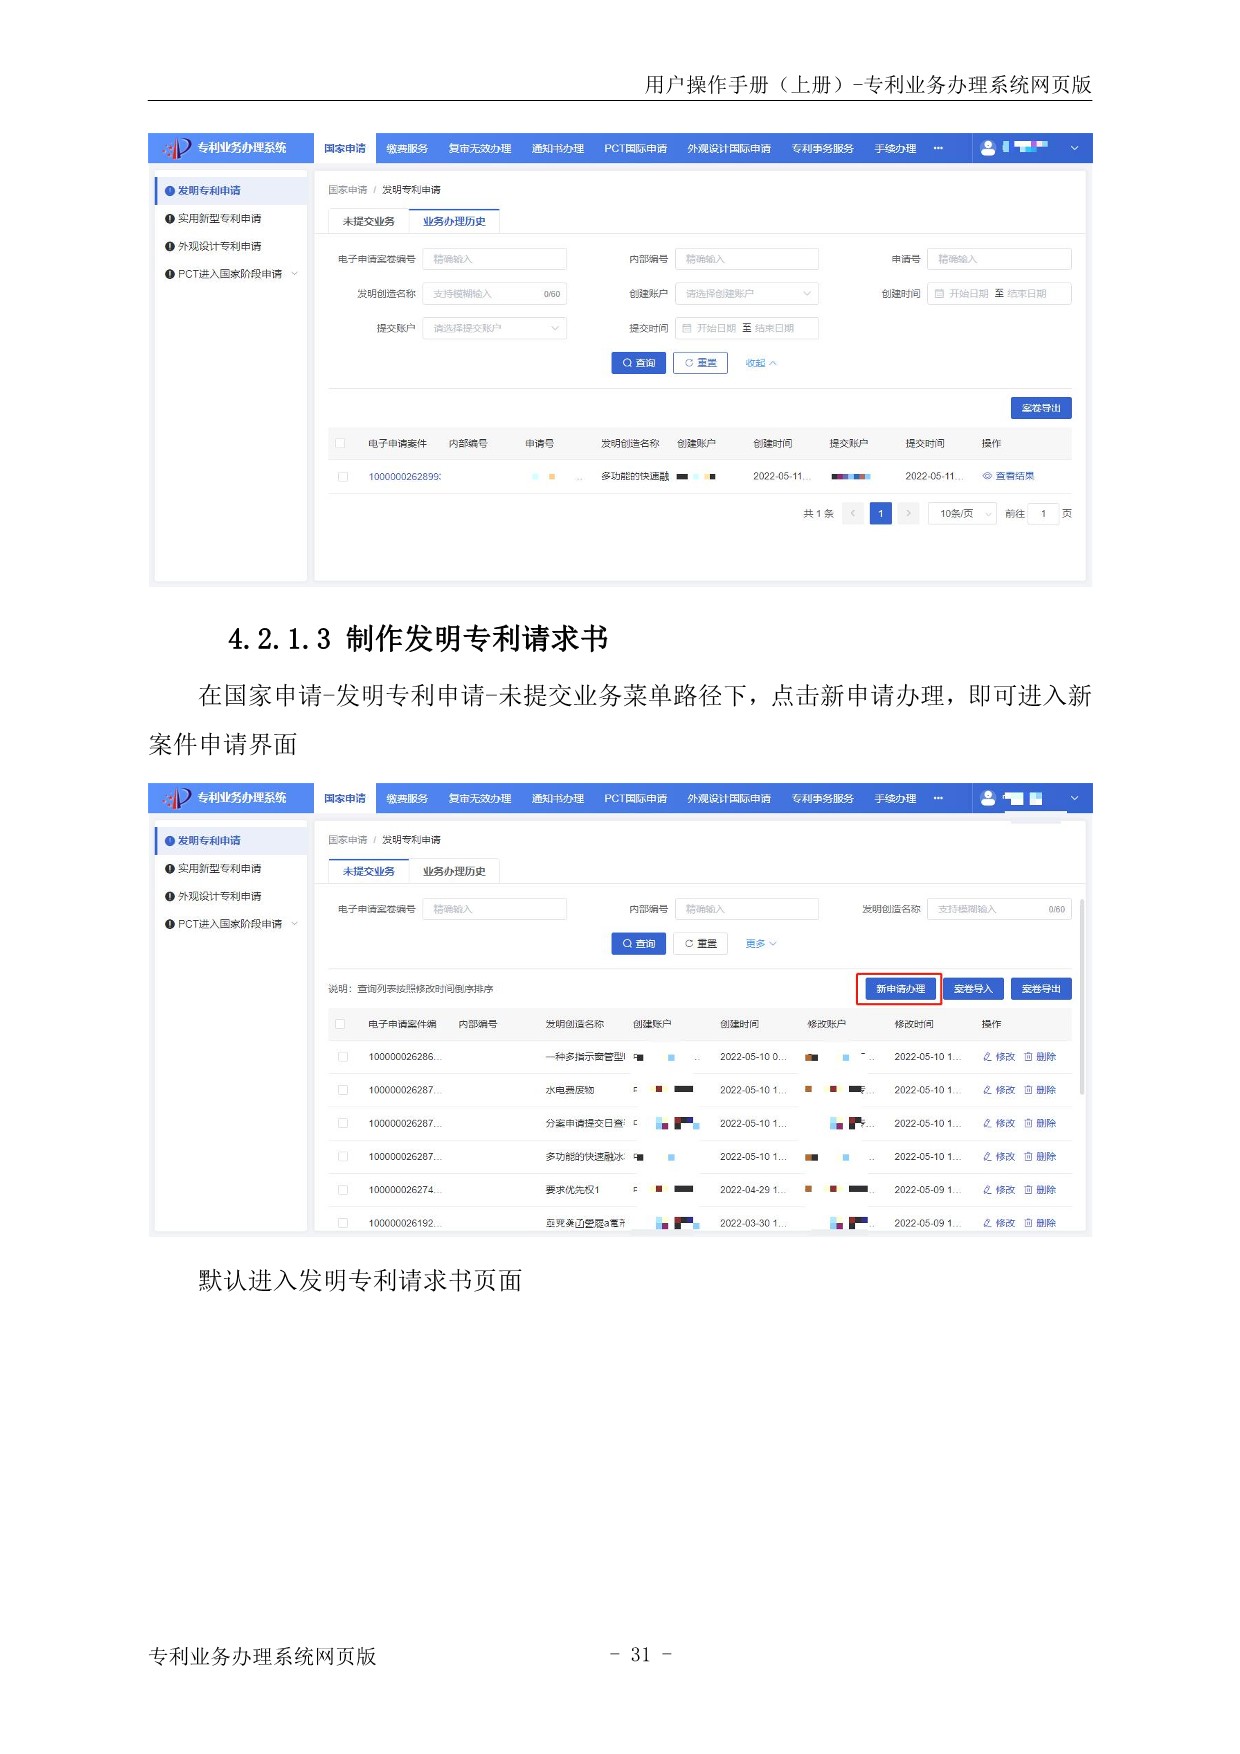
Task: Click the 新申请办理 button
Action: (x=899, y=989)
